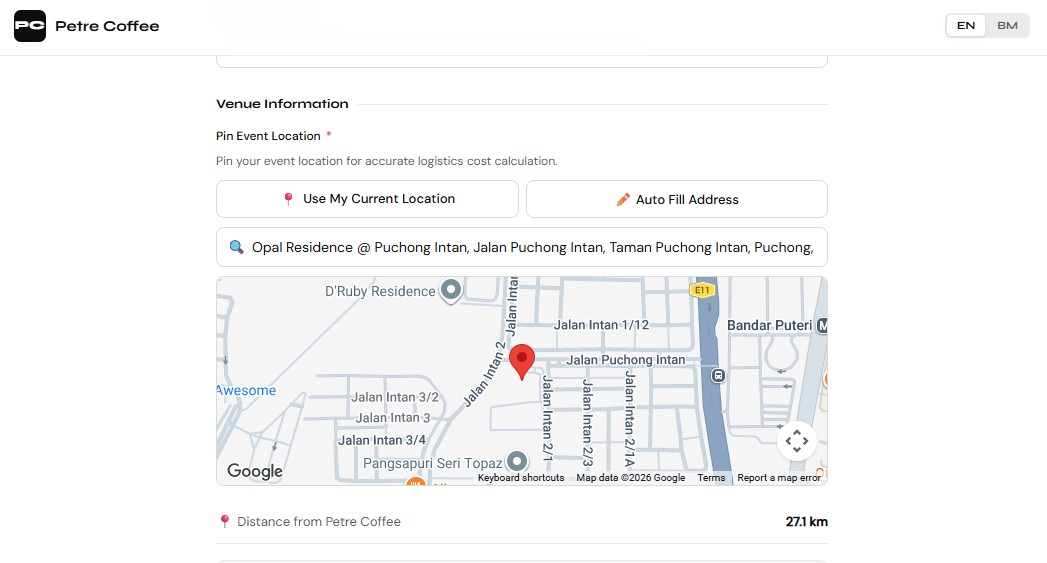Click the location search address field
1047x563 pixels.
coord(521,247)
